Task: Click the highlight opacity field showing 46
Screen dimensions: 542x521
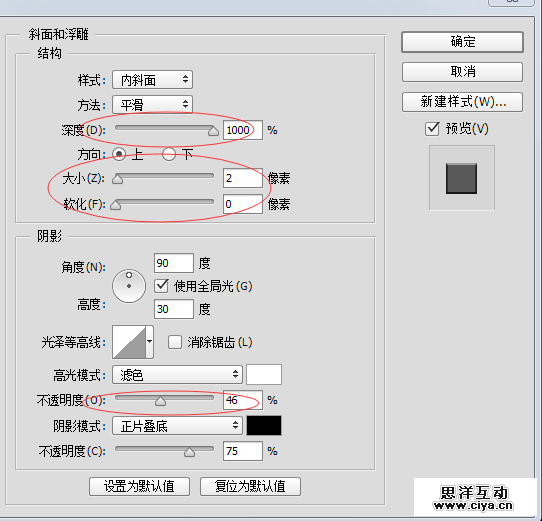Action: [x=243, y=400]
